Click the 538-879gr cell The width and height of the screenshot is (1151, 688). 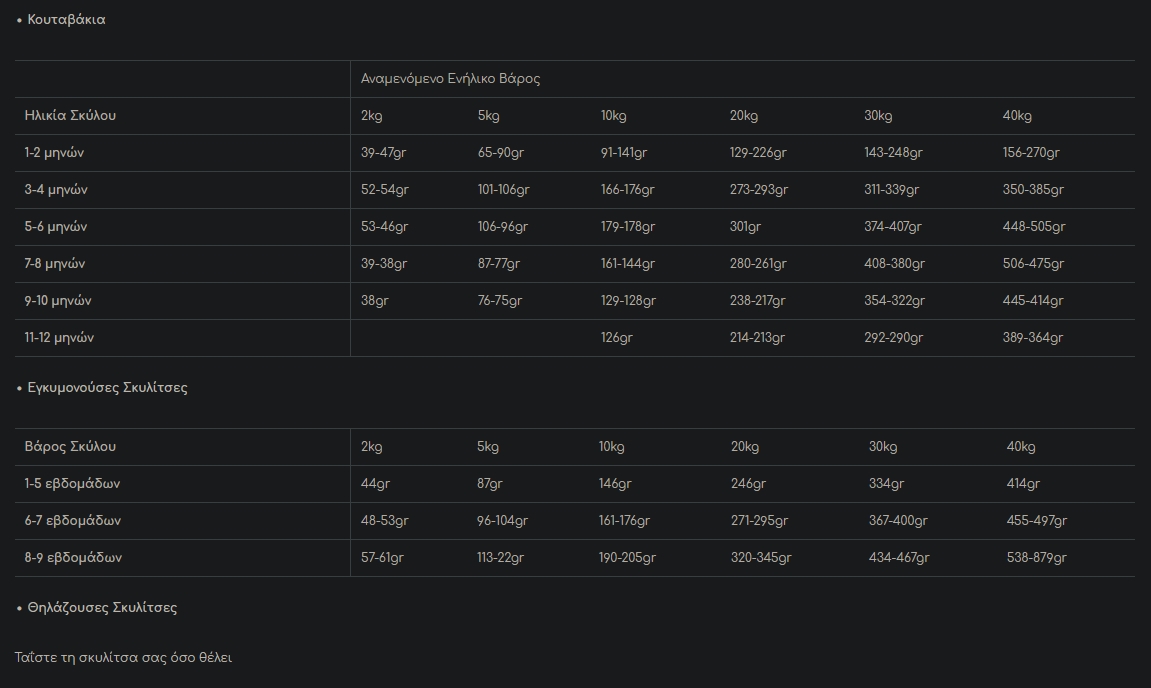pyautogui.click(x=1036, y=558)
